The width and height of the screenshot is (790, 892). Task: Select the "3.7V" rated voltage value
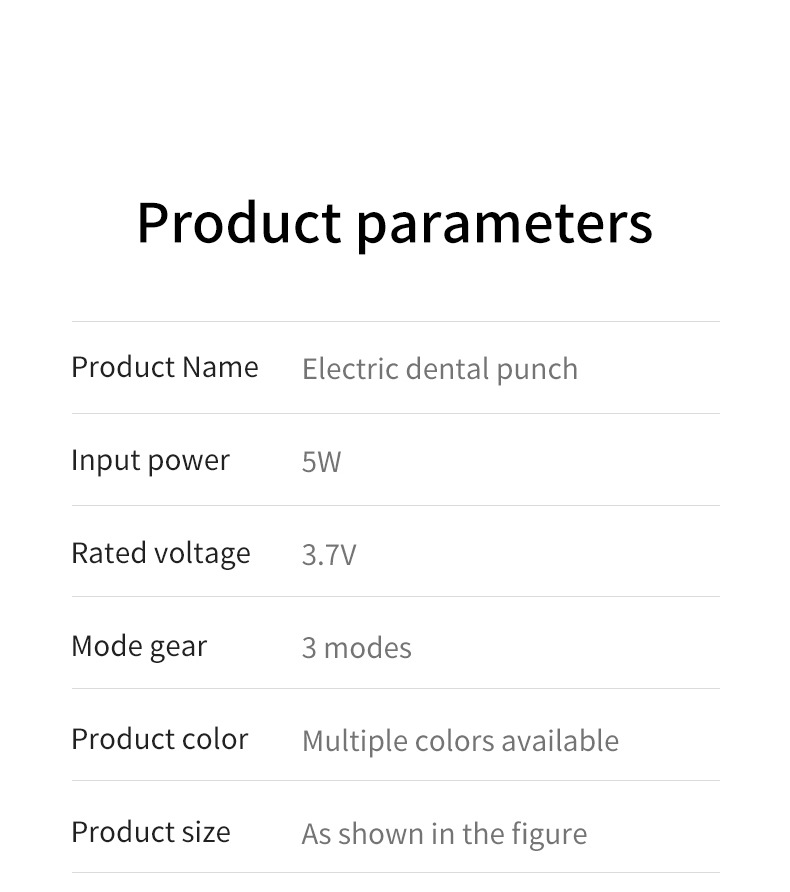328,555
